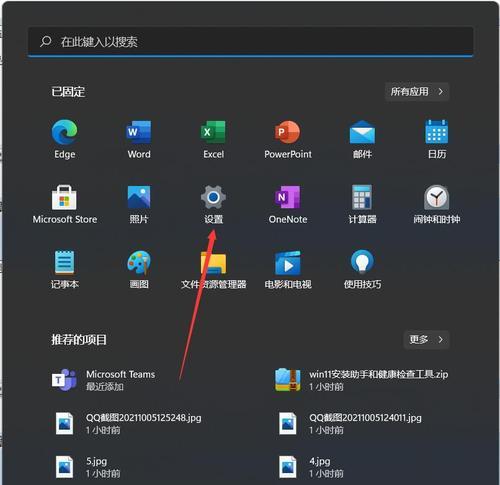Image resolution: width=500 pixels, height=485 pixels.
Task: Open the QQ截图20211005125248.jpg file name
Action: tap(144, 418)
